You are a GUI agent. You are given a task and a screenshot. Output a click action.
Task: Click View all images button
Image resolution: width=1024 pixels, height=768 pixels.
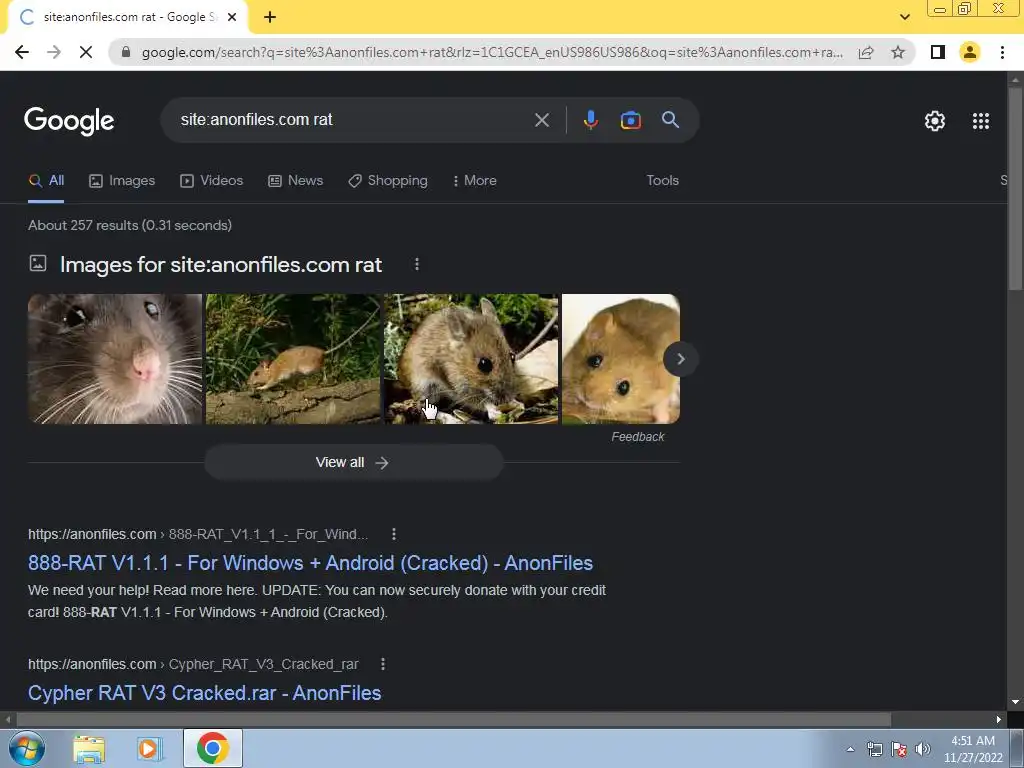point(353,462)
